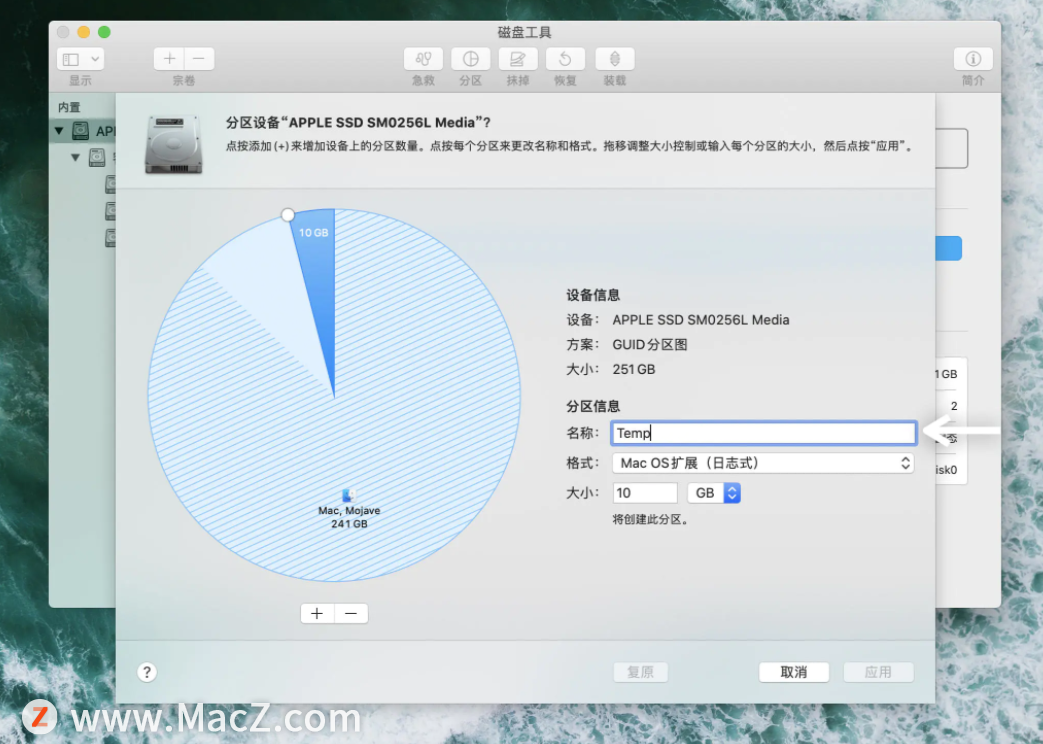The width and height of the screenshot is (1043, 744).
Task: Click the 内置 sidebar section header
Action: (x=69, y=107)
